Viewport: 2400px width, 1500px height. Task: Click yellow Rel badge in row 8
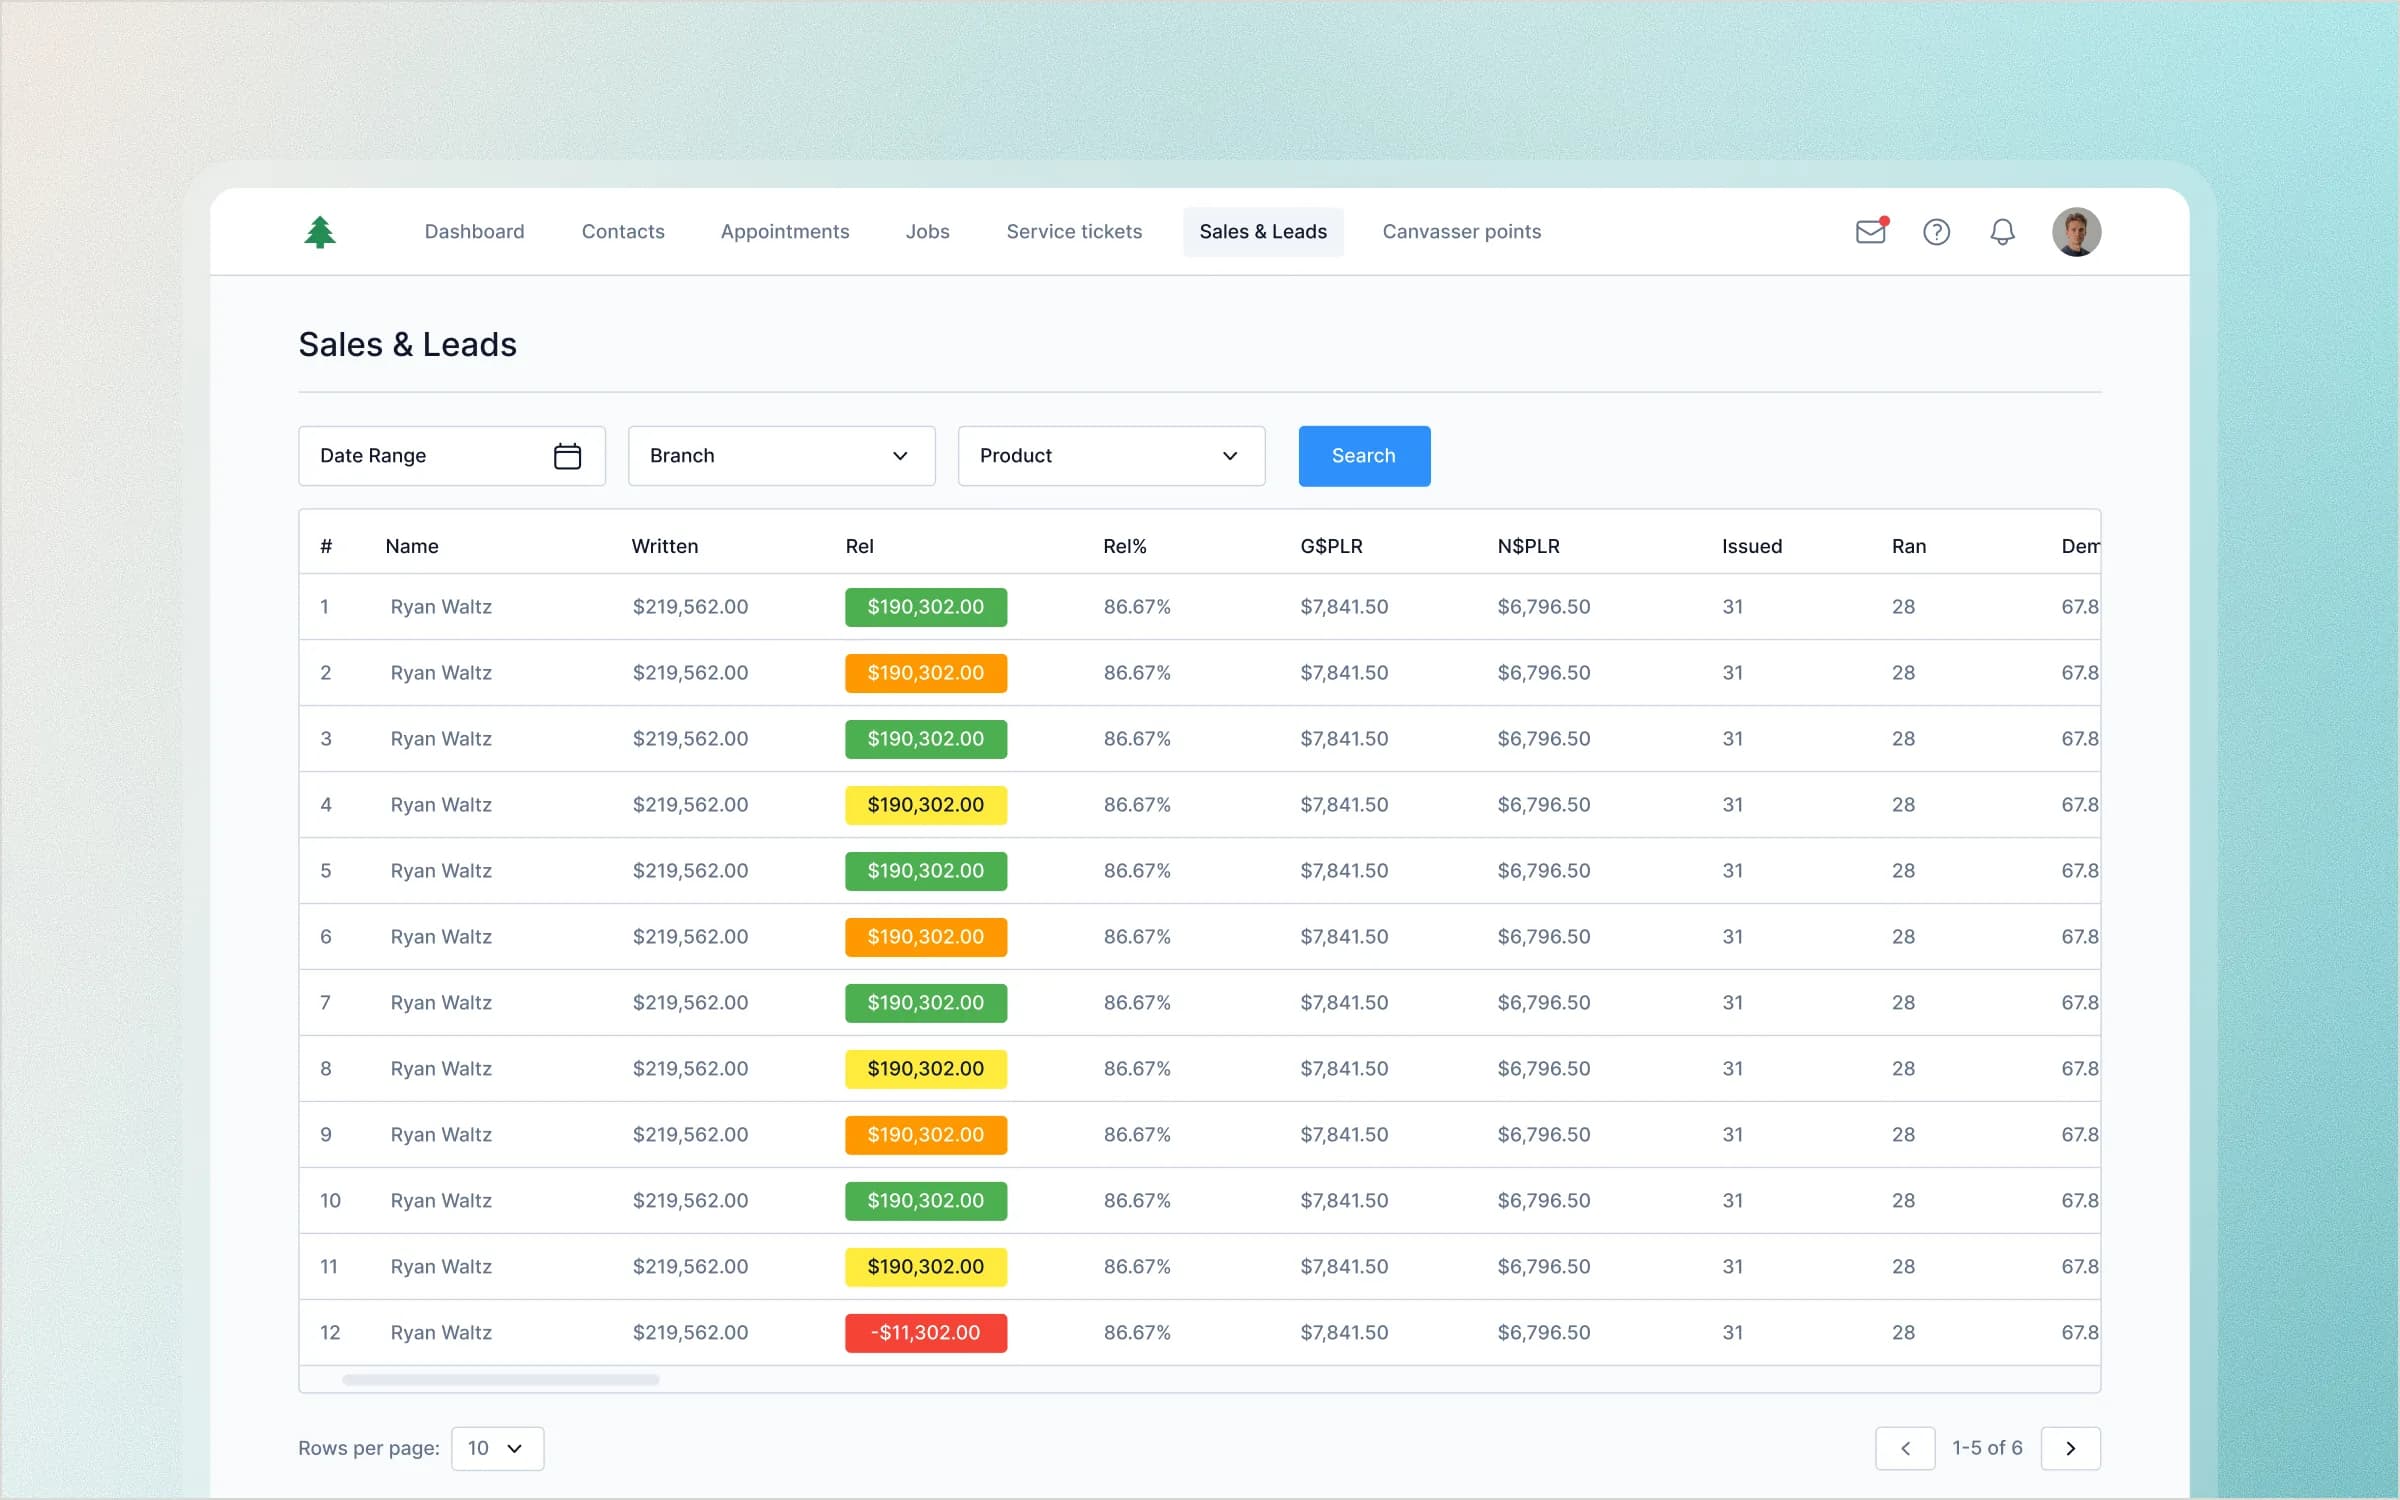coord(926,1069)
